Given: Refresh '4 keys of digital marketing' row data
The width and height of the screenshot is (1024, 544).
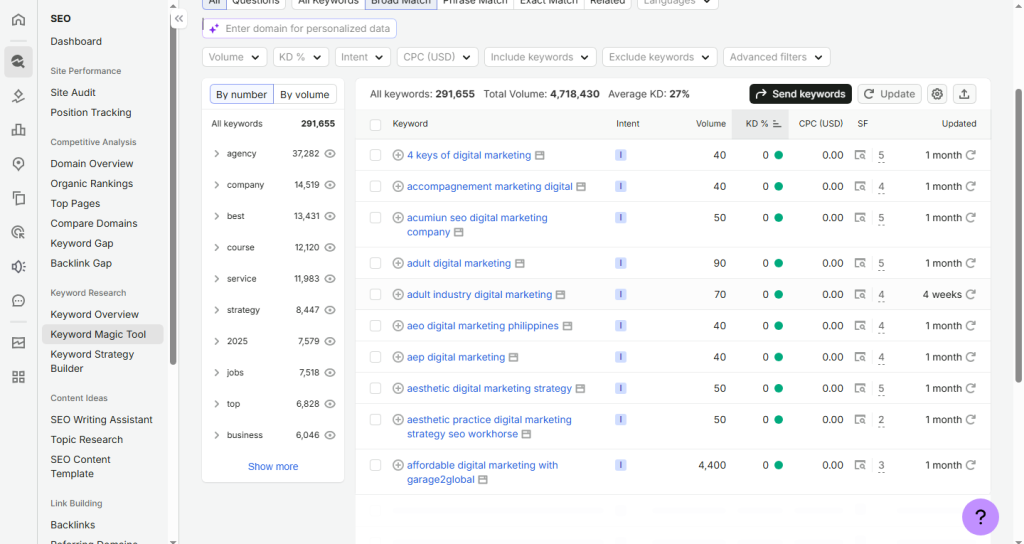Looking at the screenshot, I should 971,155.
